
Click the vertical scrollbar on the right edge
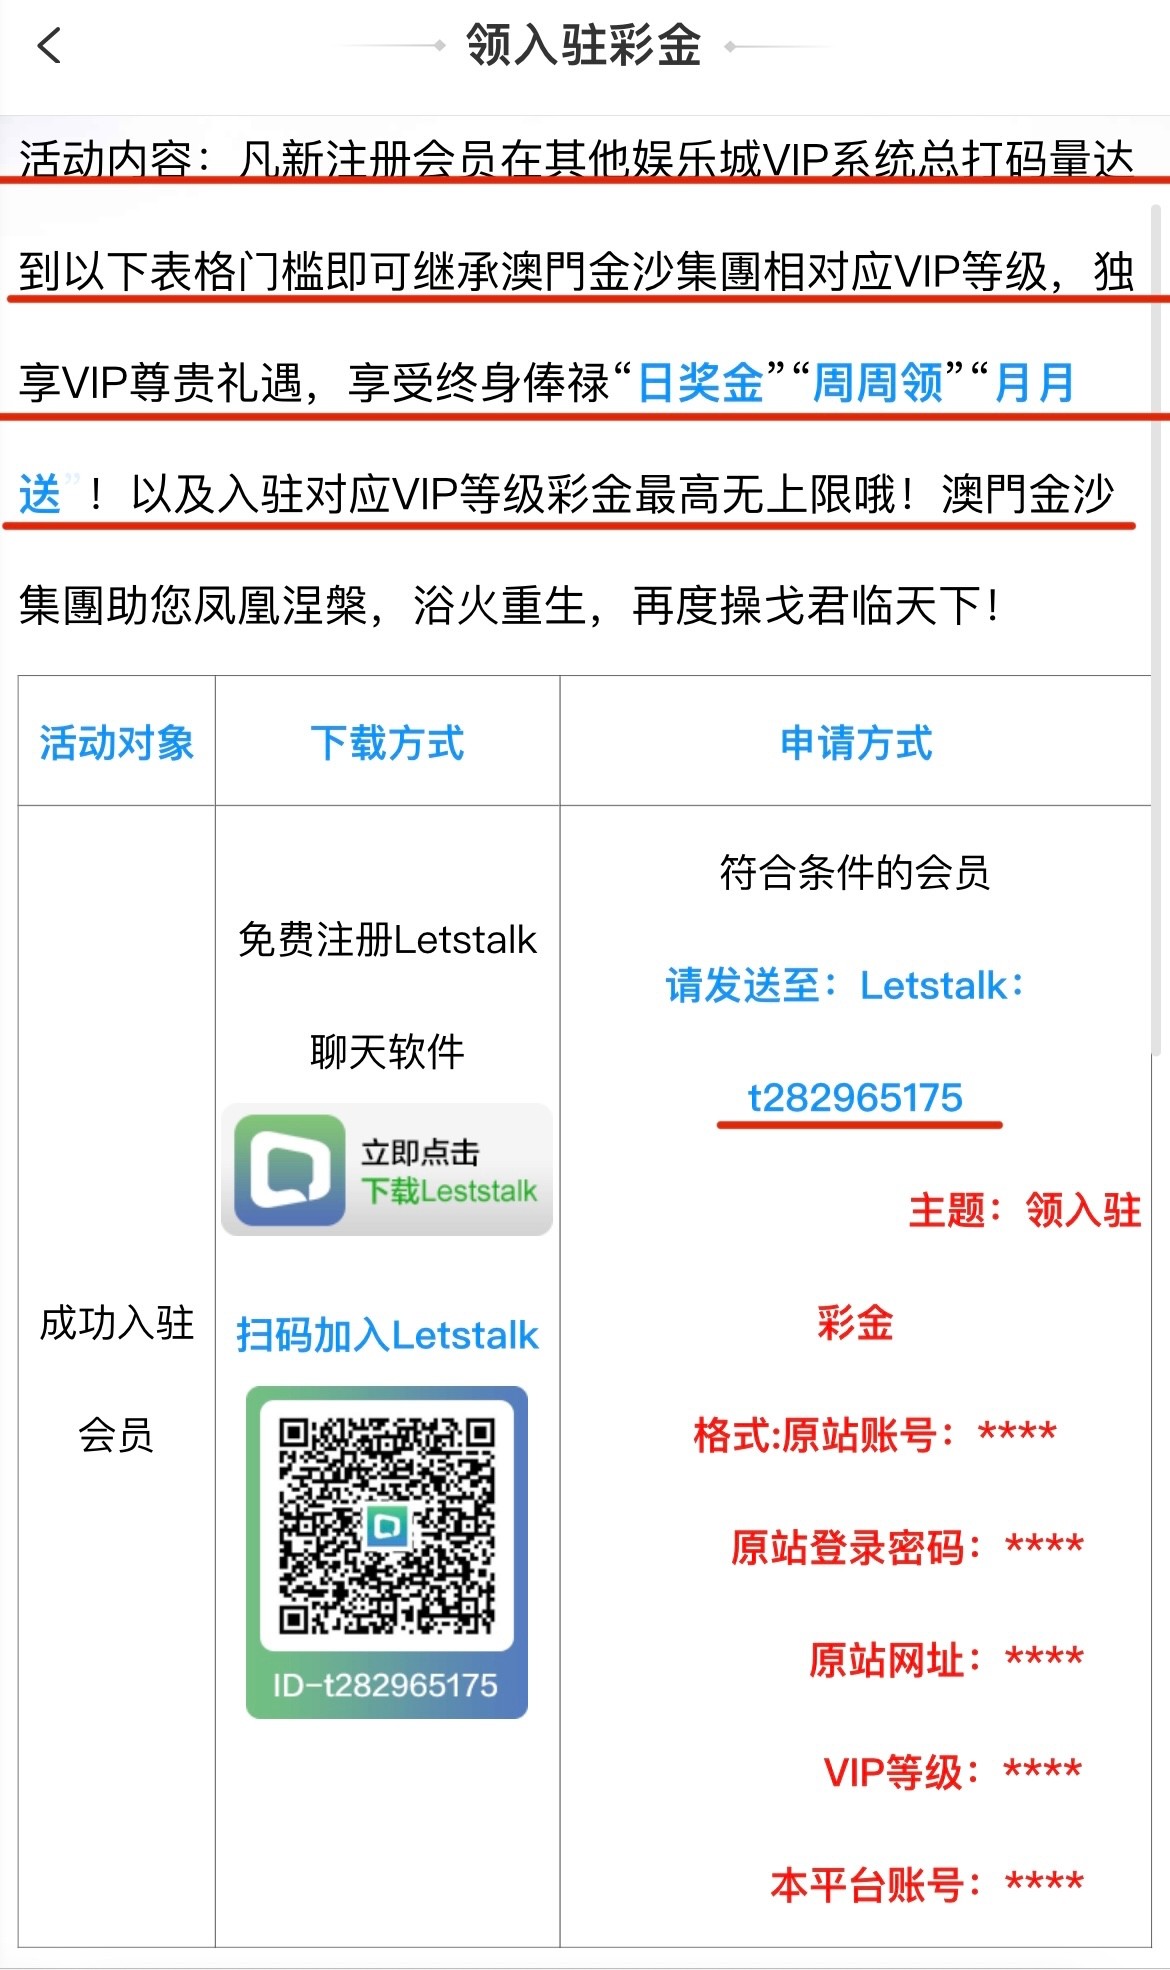click(1156, 630)
